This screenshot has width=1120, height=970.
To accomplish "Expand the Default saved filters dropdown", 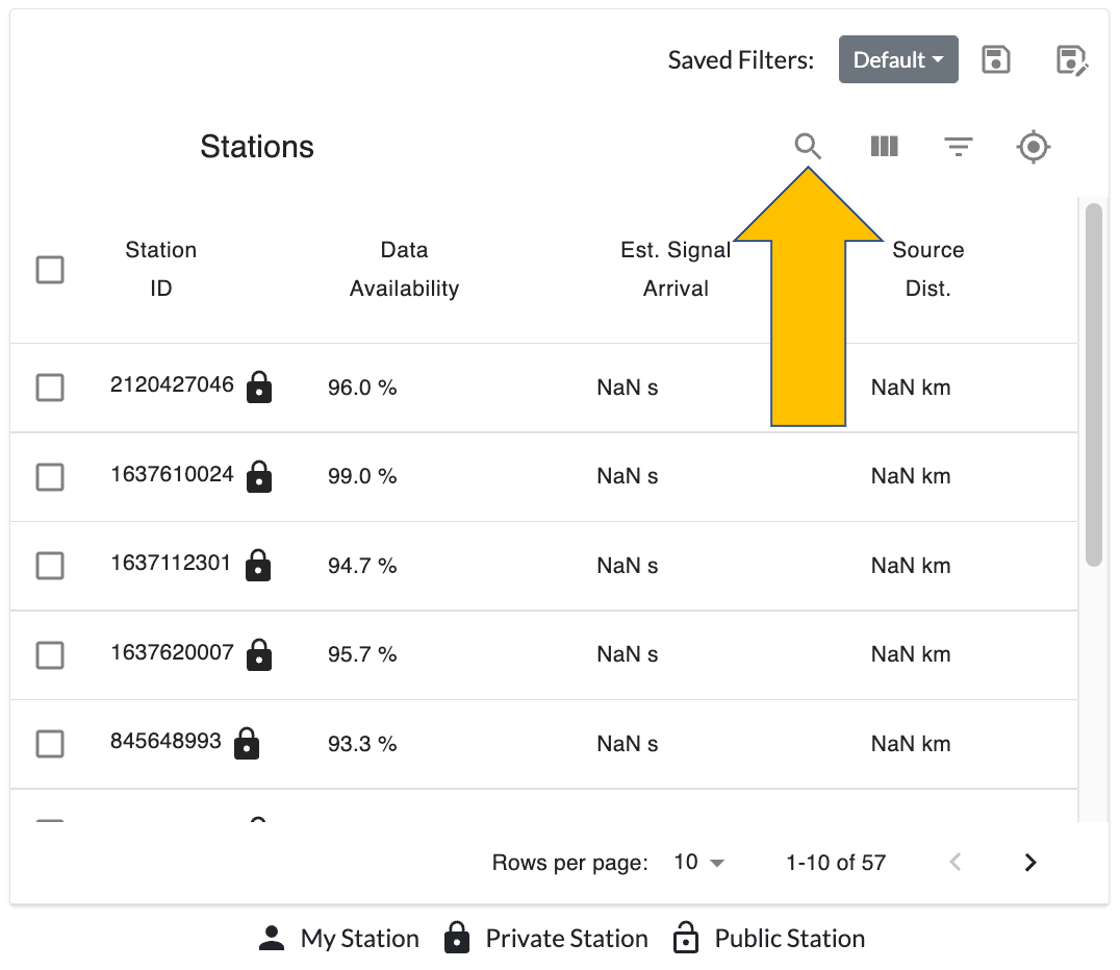I will click(x=898, y=60).
